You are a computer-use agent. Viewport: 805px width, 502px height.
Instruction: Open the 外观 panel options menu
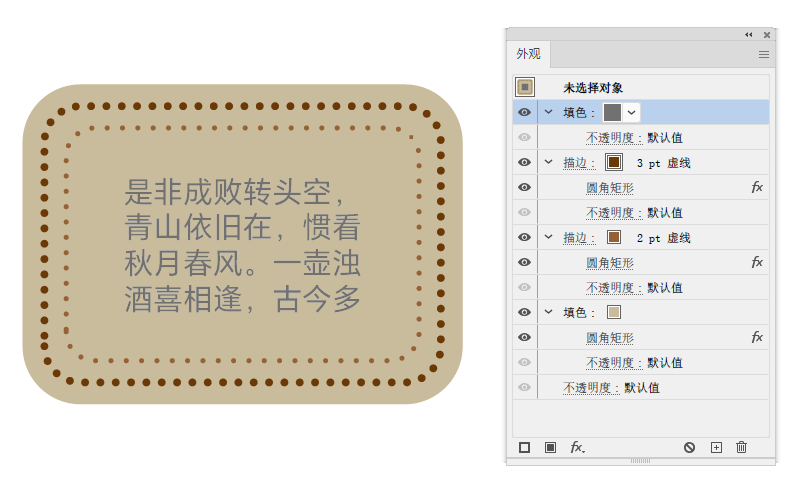pos(764,55)
